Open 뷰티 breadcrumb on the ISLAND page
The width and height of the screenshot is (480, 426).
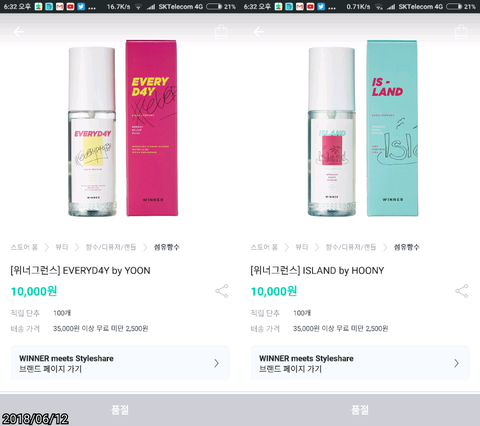302,247
